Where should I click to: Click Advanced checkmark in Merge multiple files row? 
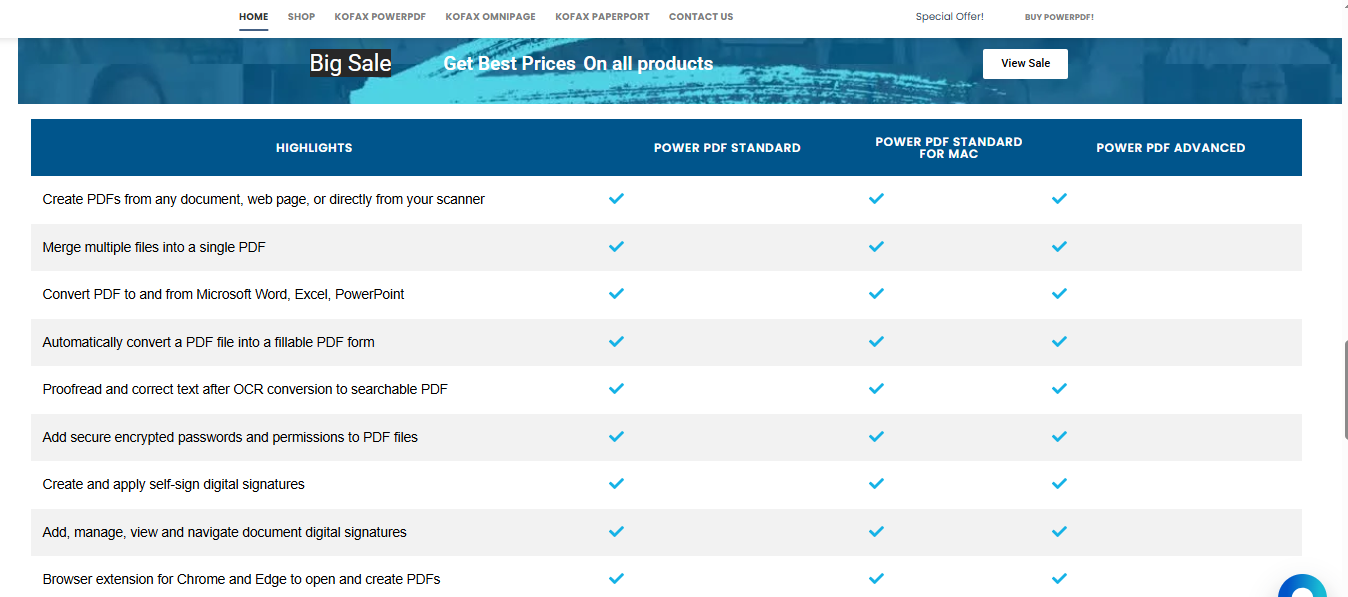[x=1060, y=246]
